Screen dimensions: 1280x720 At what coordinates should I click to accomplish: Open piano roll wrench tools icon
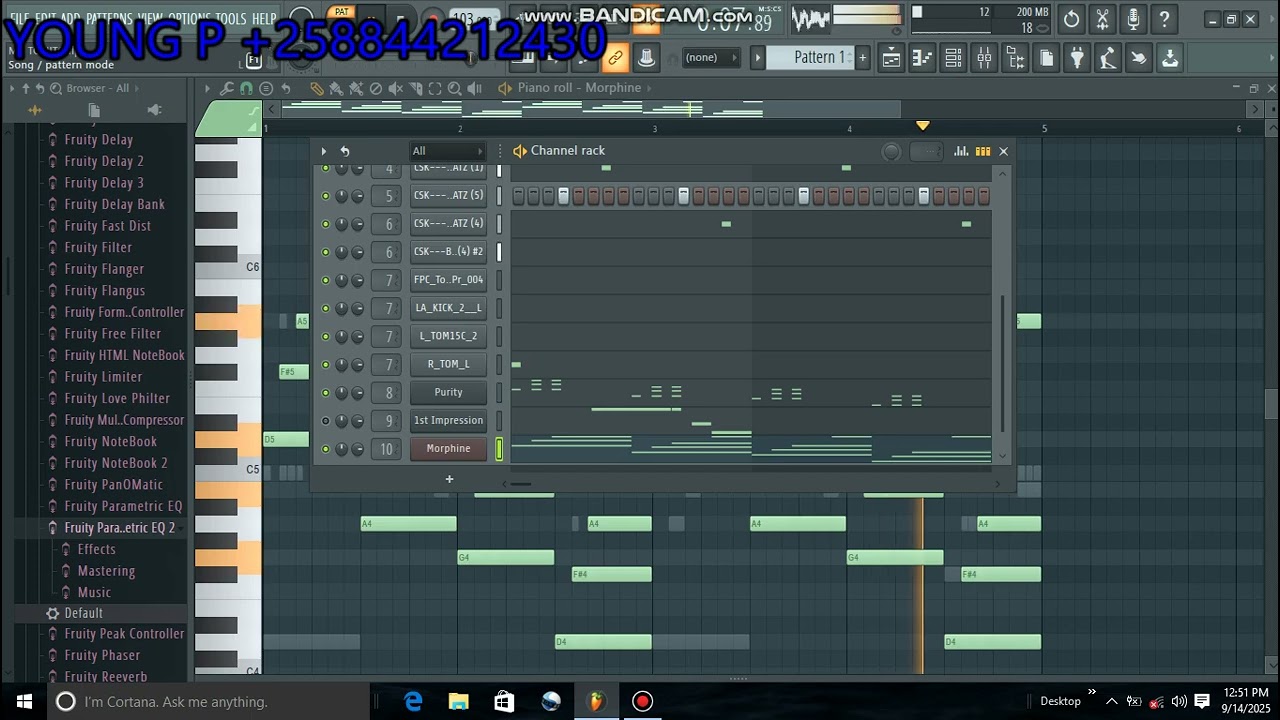pyautogui.click(x=227, y=88)
